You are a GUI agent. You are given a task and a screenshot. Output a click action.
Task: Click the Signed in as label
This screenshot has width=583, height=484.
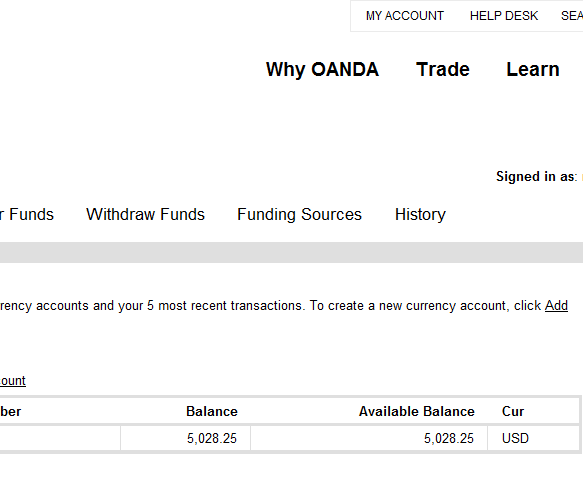tap(537, 176)
